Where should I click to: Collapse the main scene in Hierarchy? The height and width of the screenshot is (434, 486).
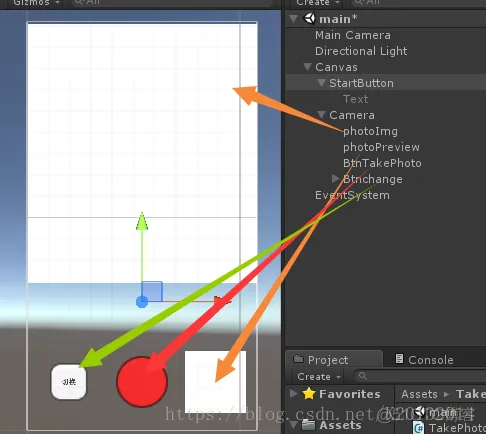pos(293,19)
